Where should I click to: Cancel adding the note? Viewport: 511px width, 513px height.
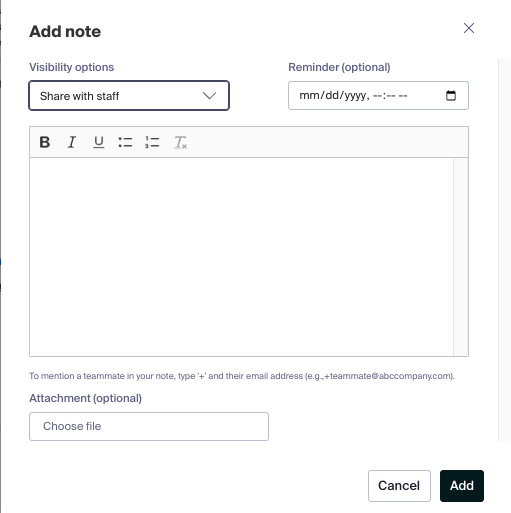[399, 486]
